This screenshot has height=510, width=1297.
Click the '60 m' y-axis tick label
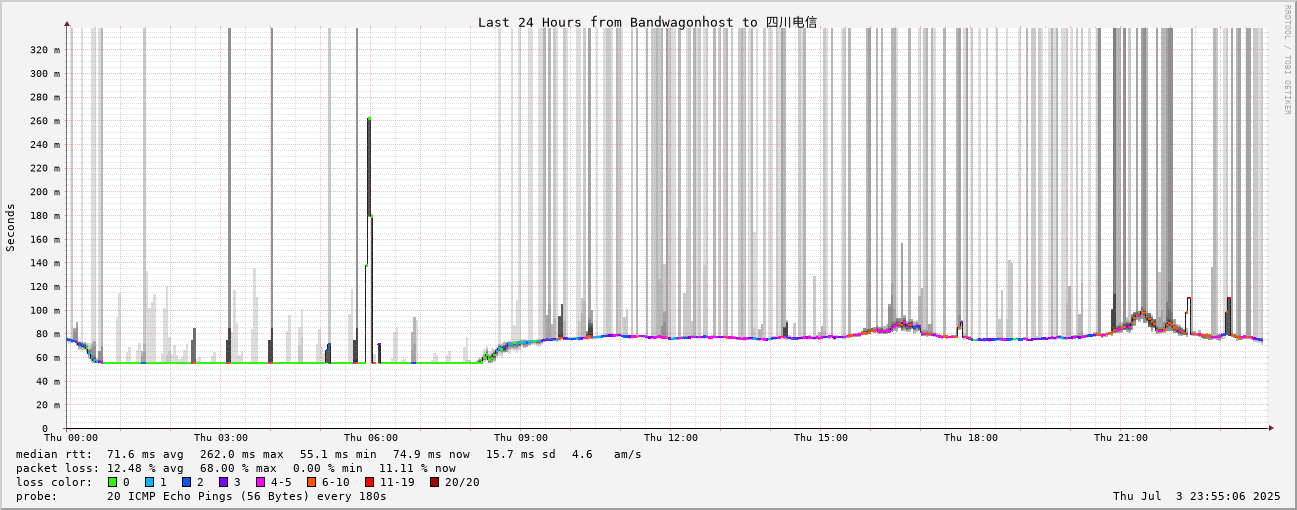pos(47,358)
